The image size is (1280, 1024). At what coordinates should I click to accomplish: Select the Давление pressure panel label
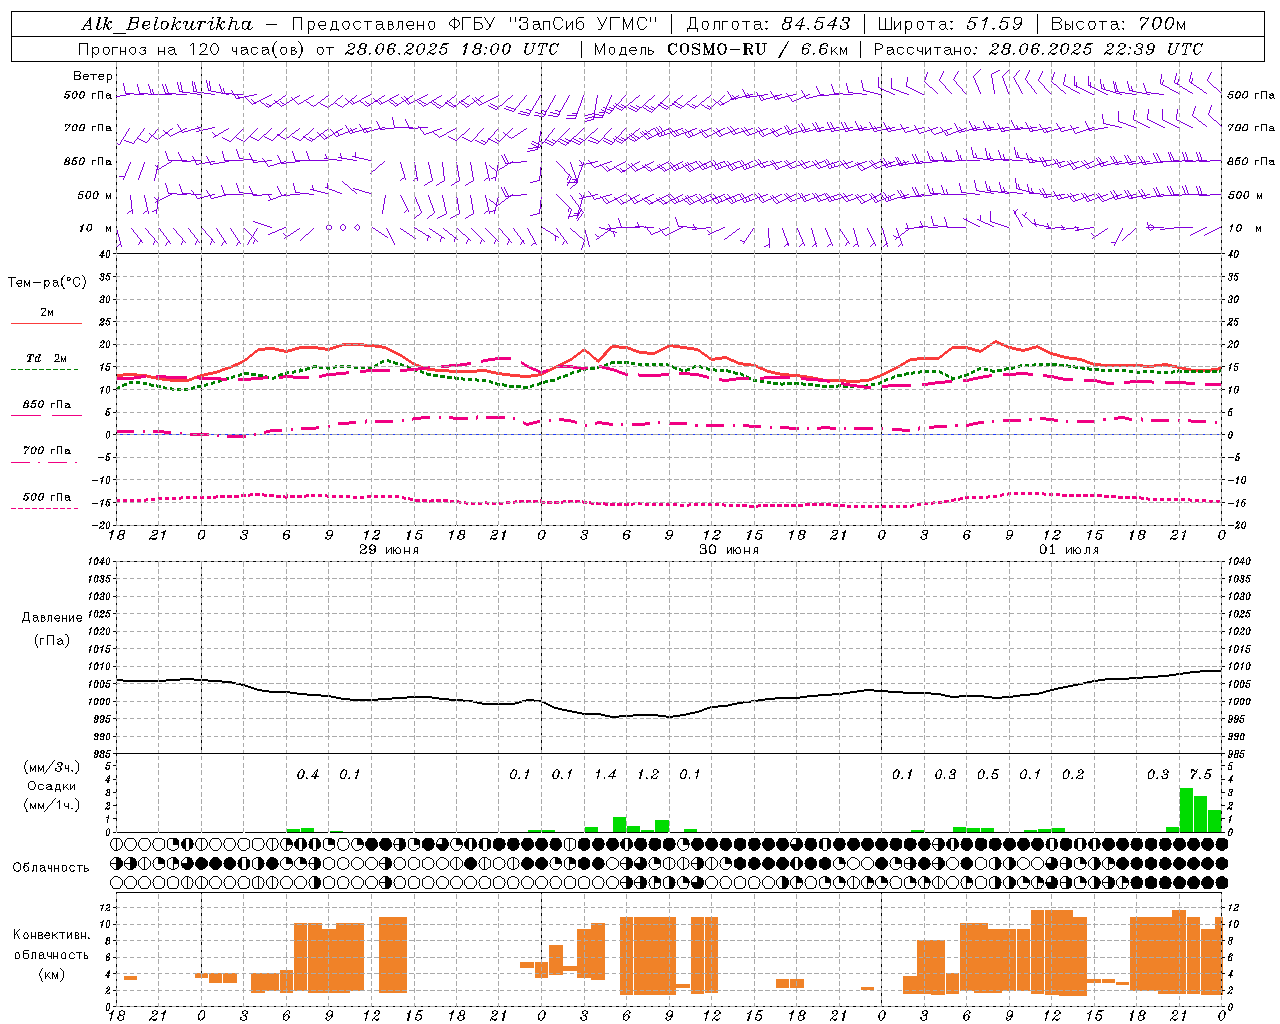pos(52,618)
